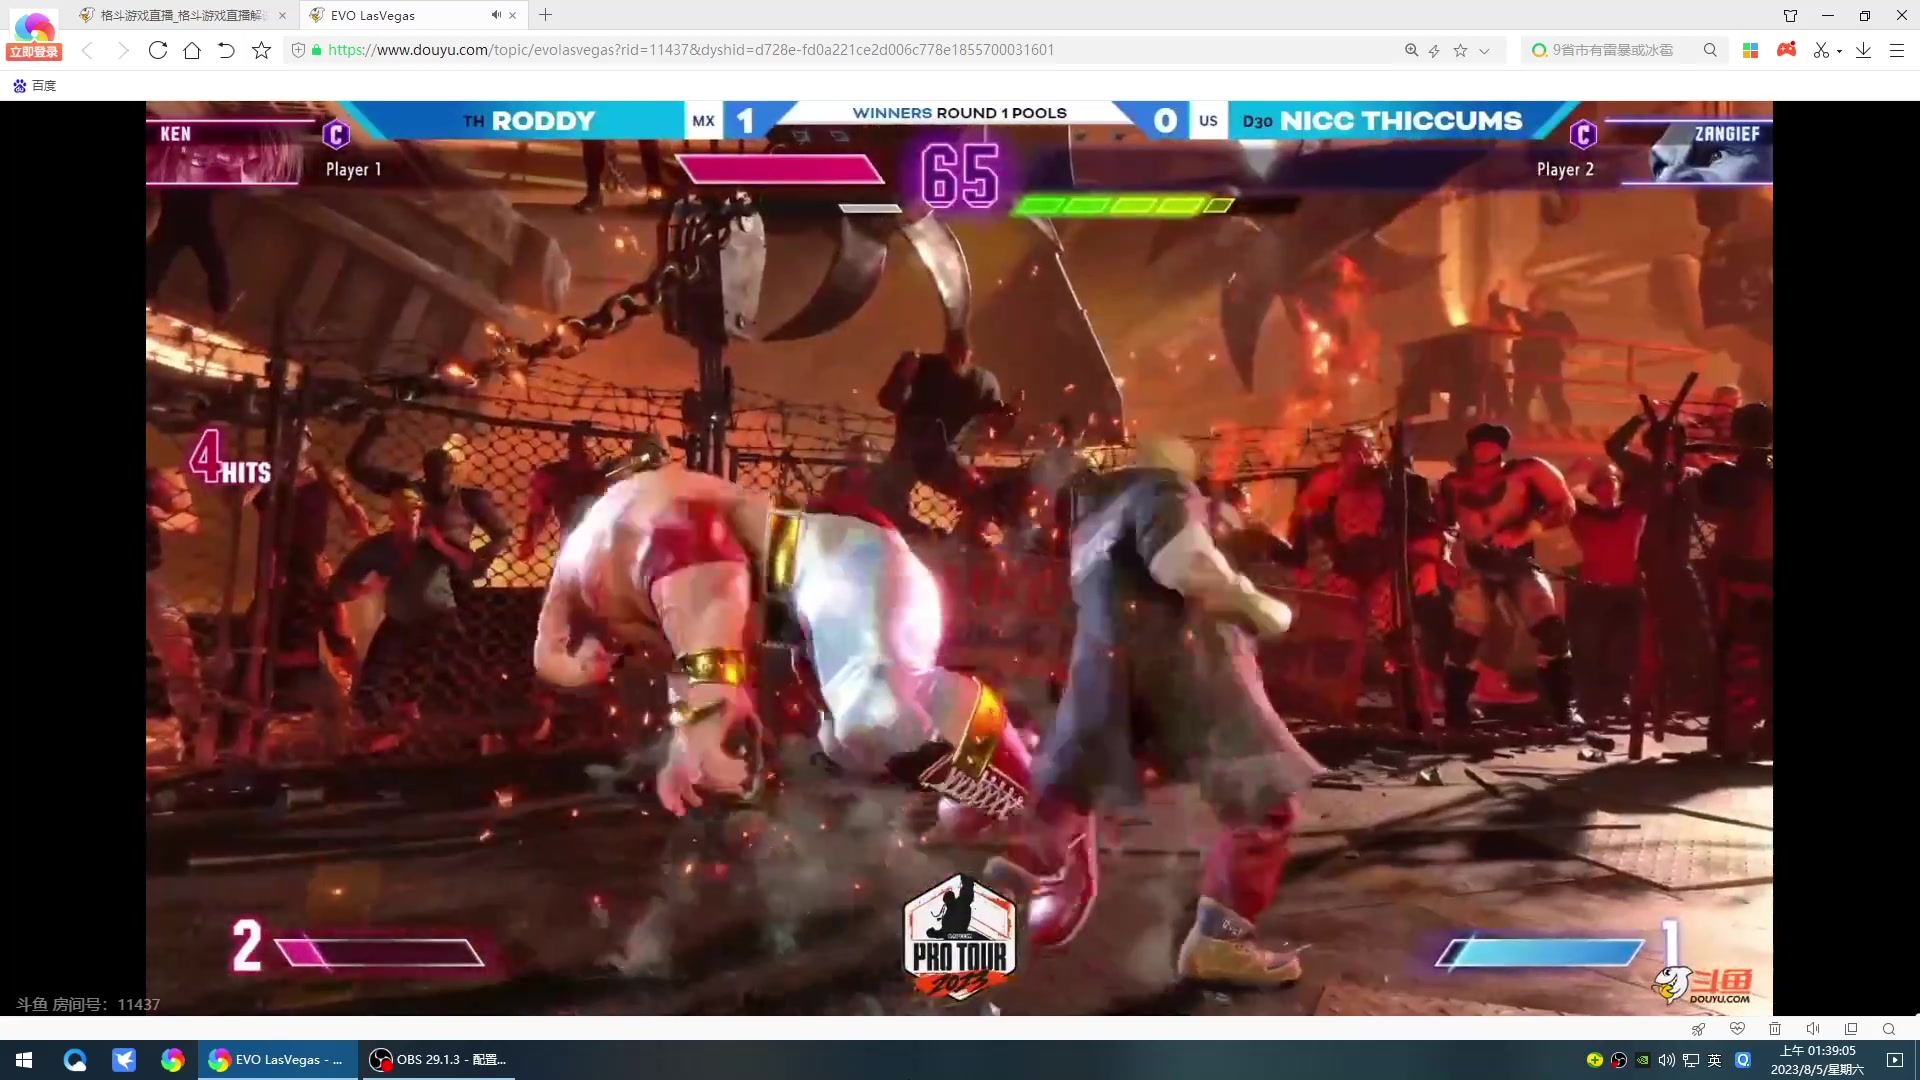
Task: Click the trash clear-data icon
Action: point(1775,1029)
